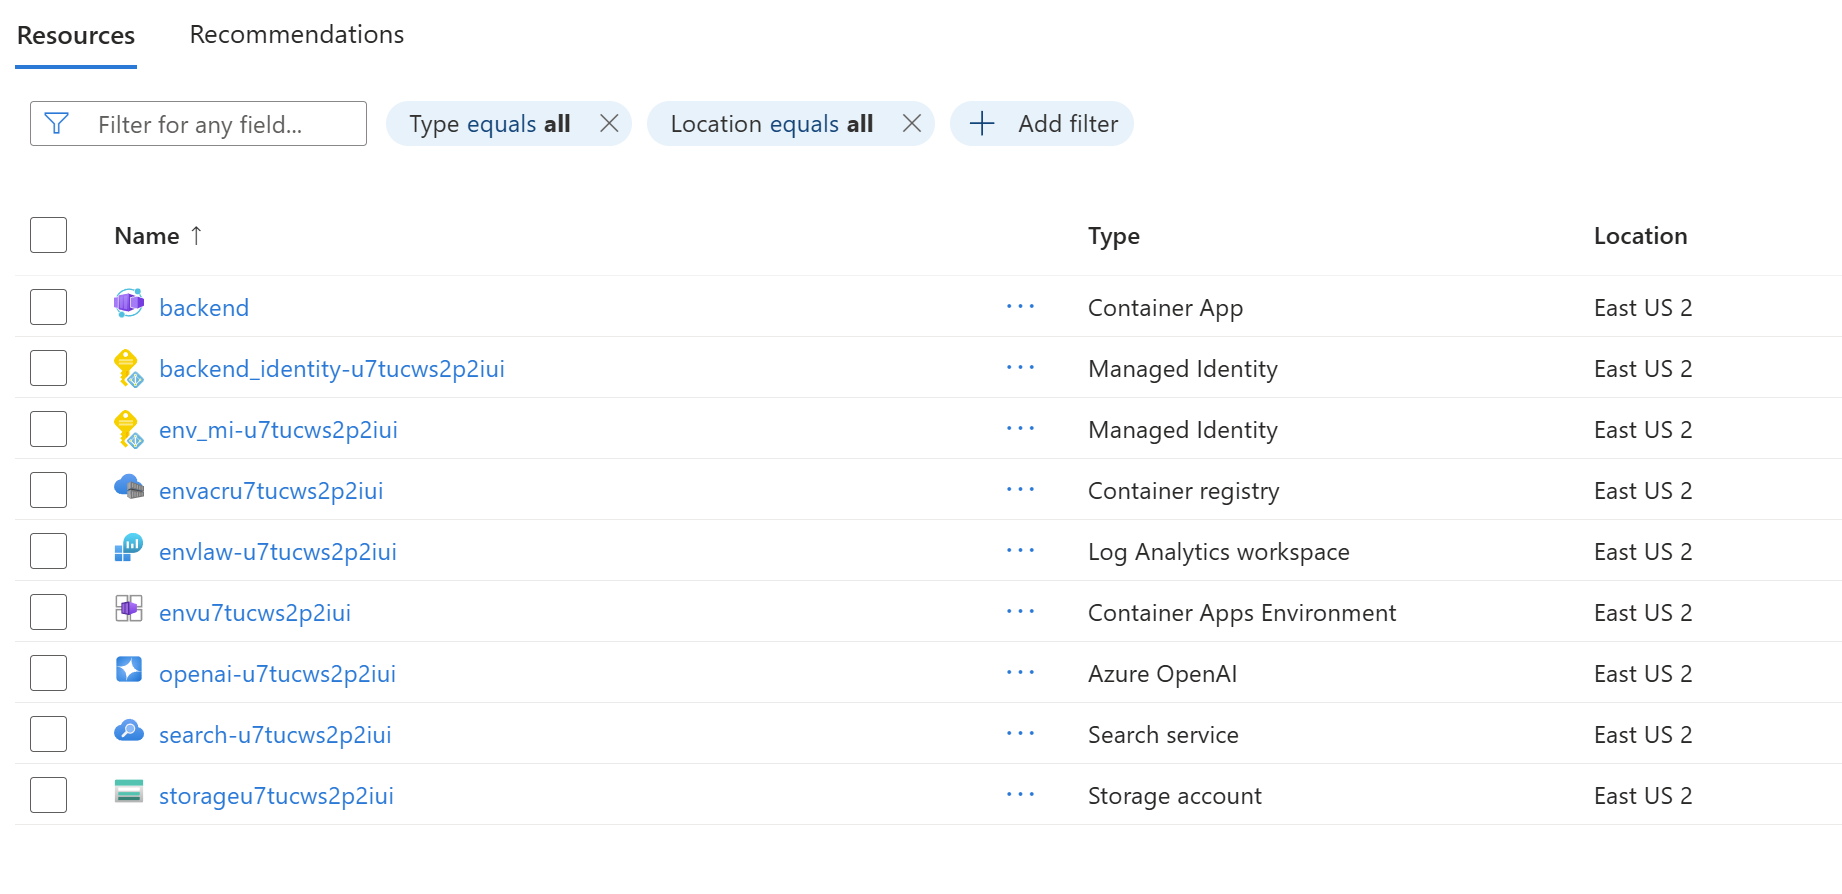
Task: Click the Container registry type cell
Action: 1183,491
